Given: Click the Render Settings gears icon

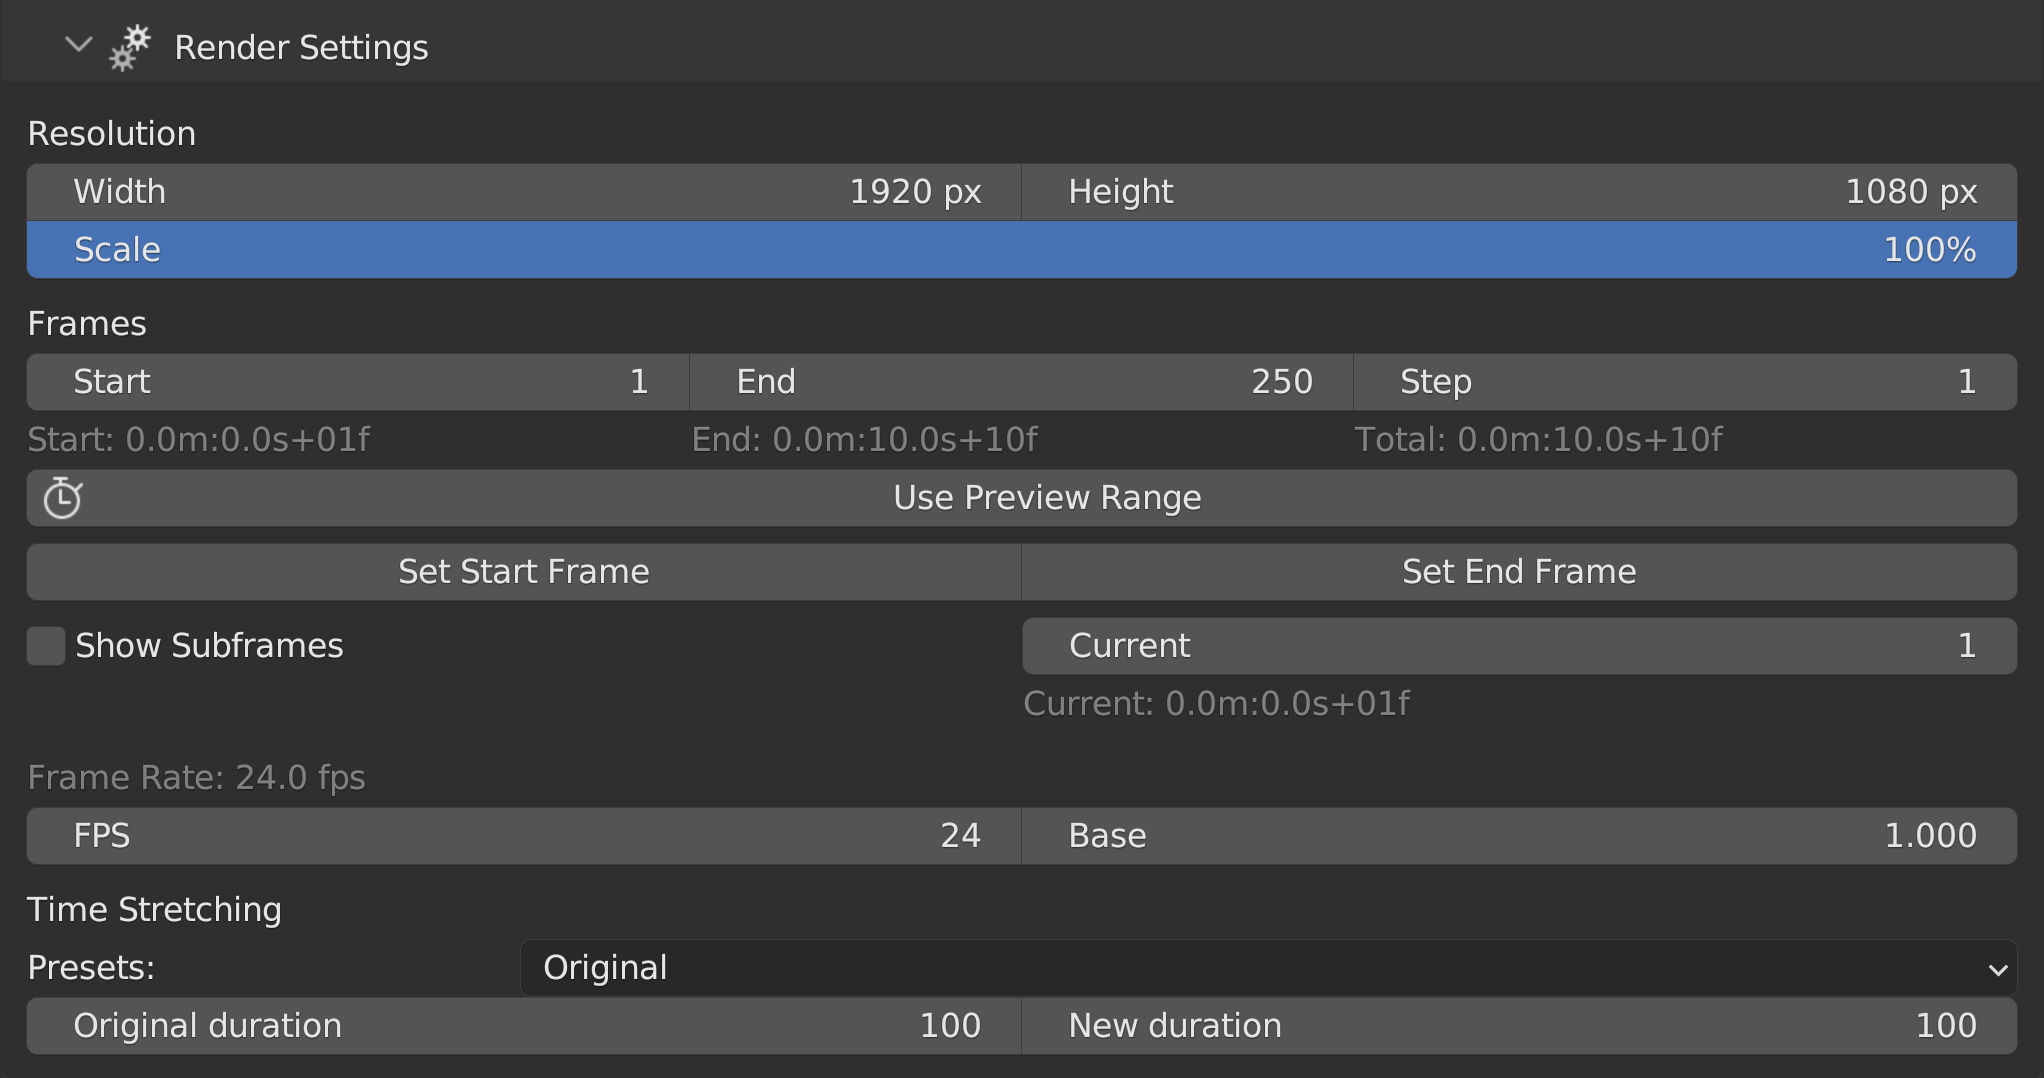Looking at the screenshot, I should click(130, 48).
